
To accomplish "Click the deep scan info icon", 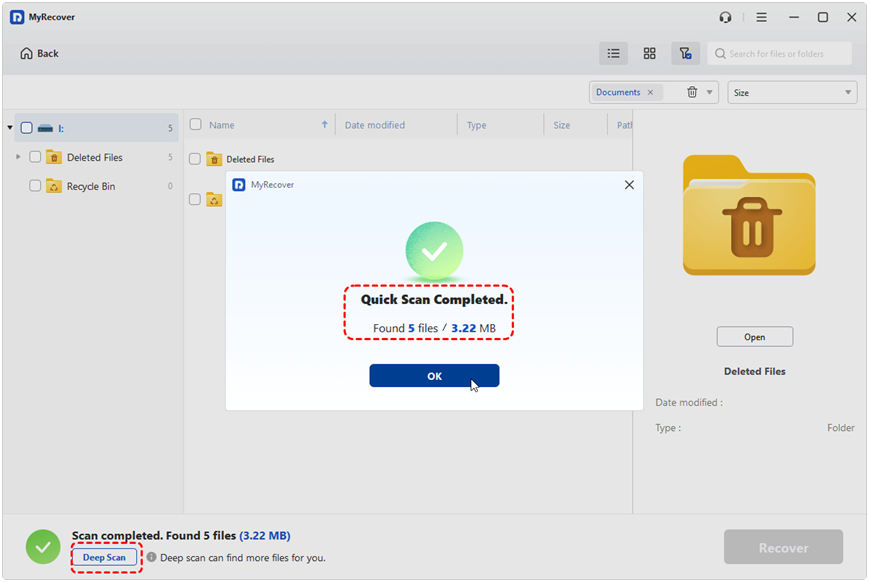I will coord(151,557).
